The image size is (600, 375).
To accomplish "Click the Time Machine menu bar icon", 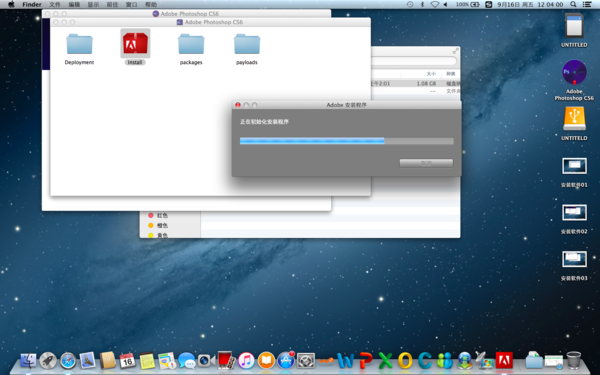I will pyautogui.click(x=410, y=4).
